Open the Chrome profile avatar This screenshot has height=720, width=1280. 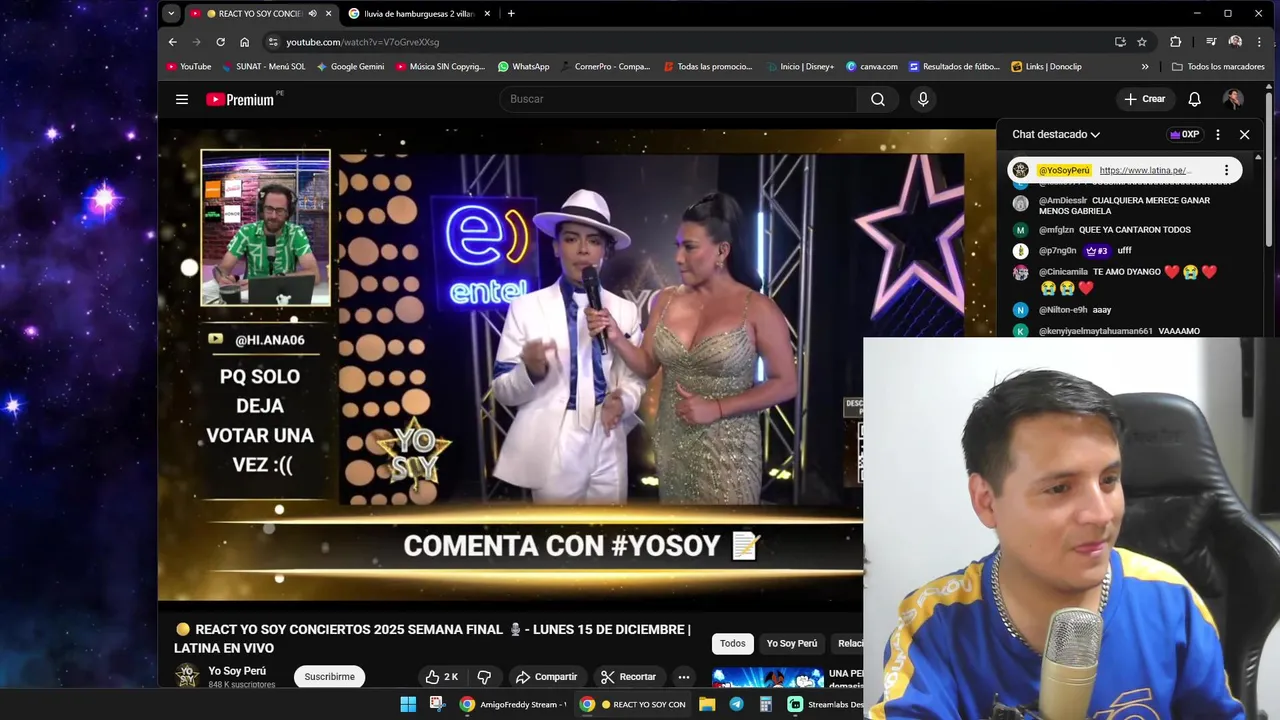(x=1235, y=42)
